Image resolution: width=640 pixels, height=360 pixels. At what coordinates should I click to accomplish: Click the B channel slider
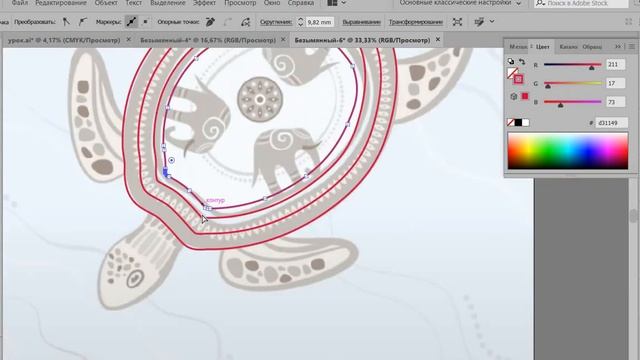[x=572, y=102]
